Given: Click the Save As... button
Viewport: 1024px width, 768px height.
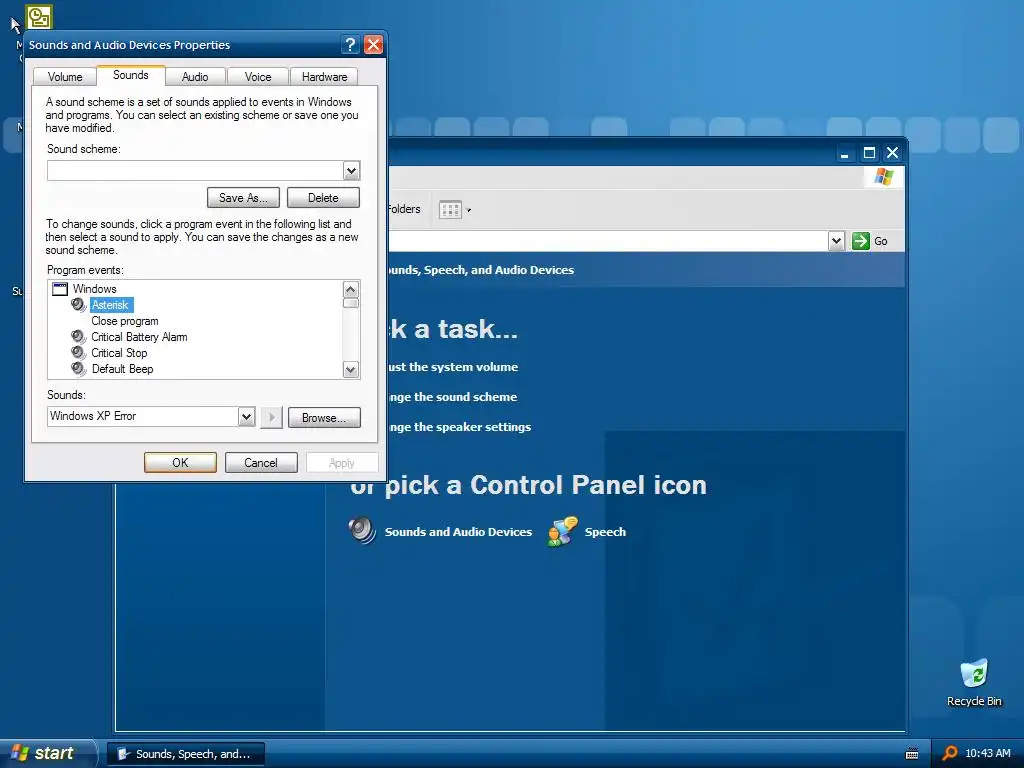Looking at the screenshot, I should 243,198.
